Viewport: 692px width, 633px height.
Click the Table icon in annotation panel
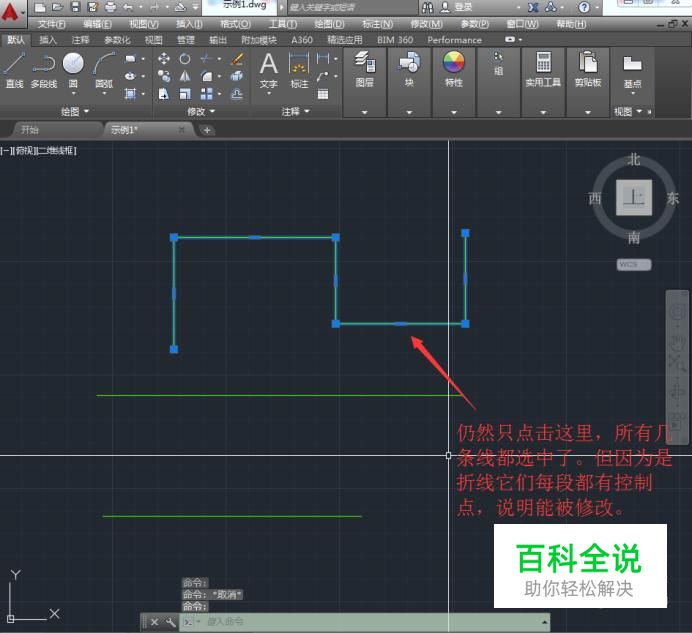coord(323,94)
